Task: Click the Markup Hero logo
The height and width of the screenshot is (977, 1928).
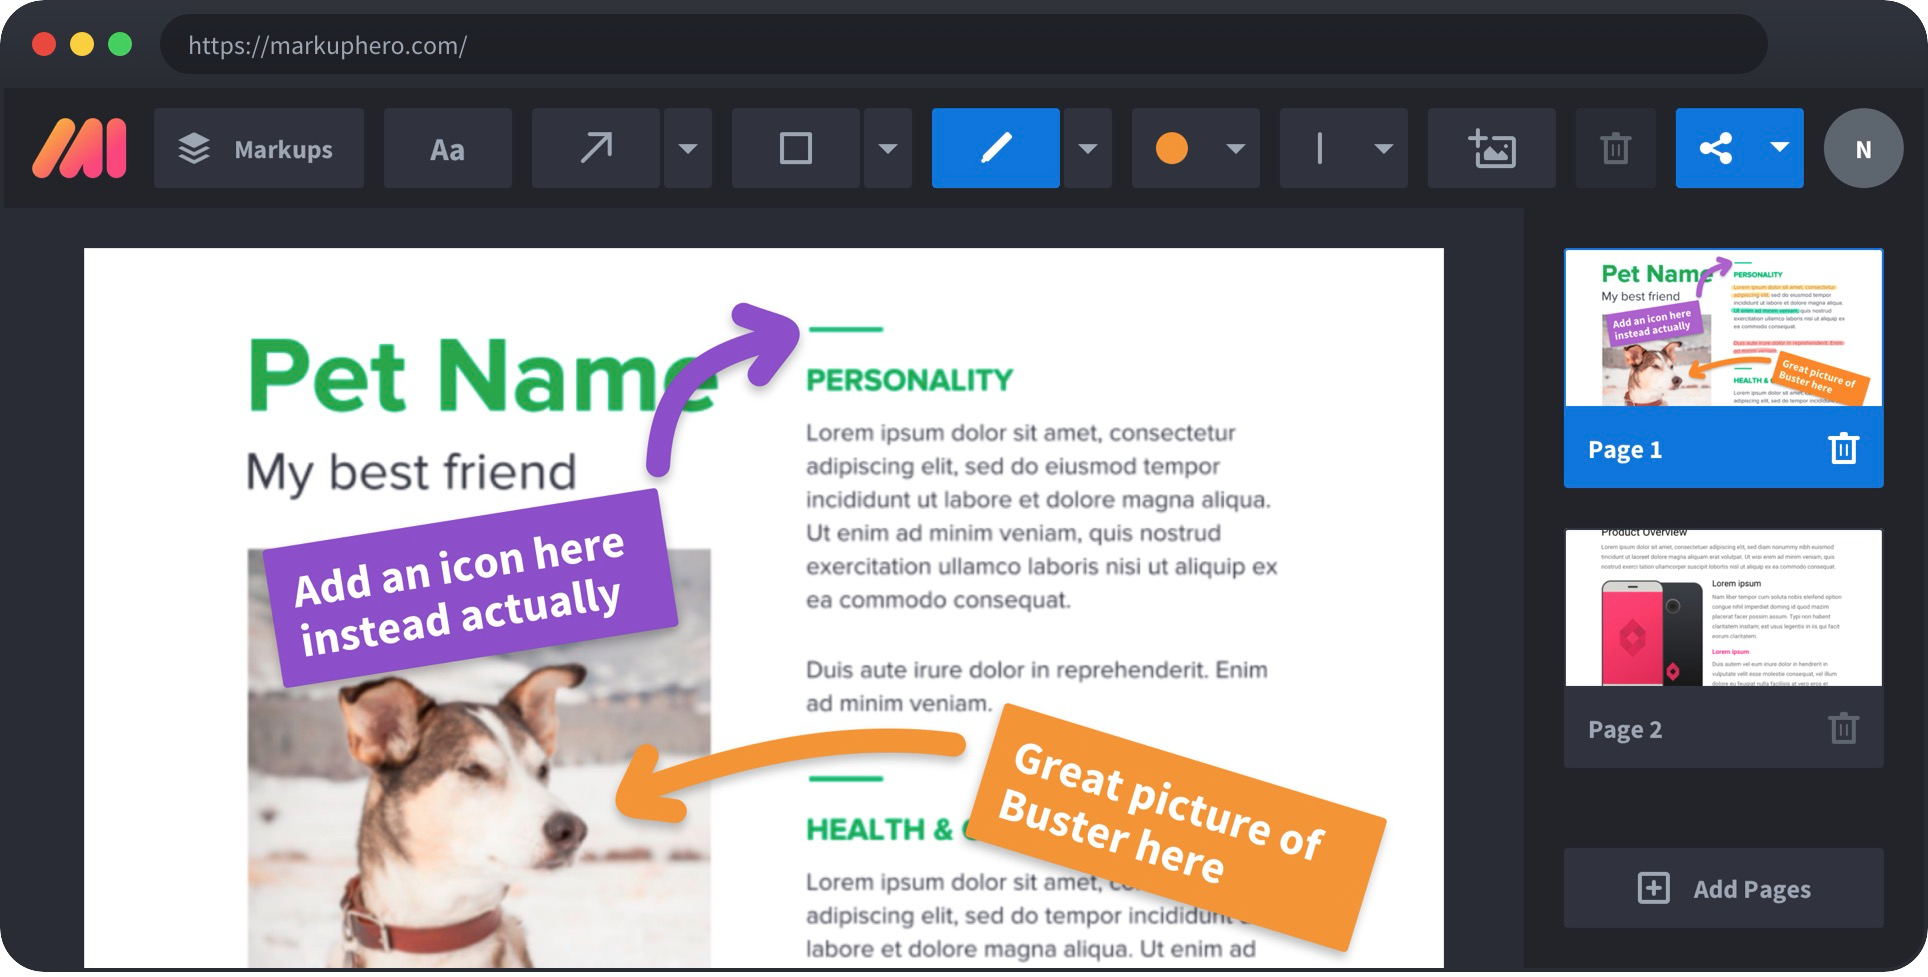Action: [x=79, y=149]
